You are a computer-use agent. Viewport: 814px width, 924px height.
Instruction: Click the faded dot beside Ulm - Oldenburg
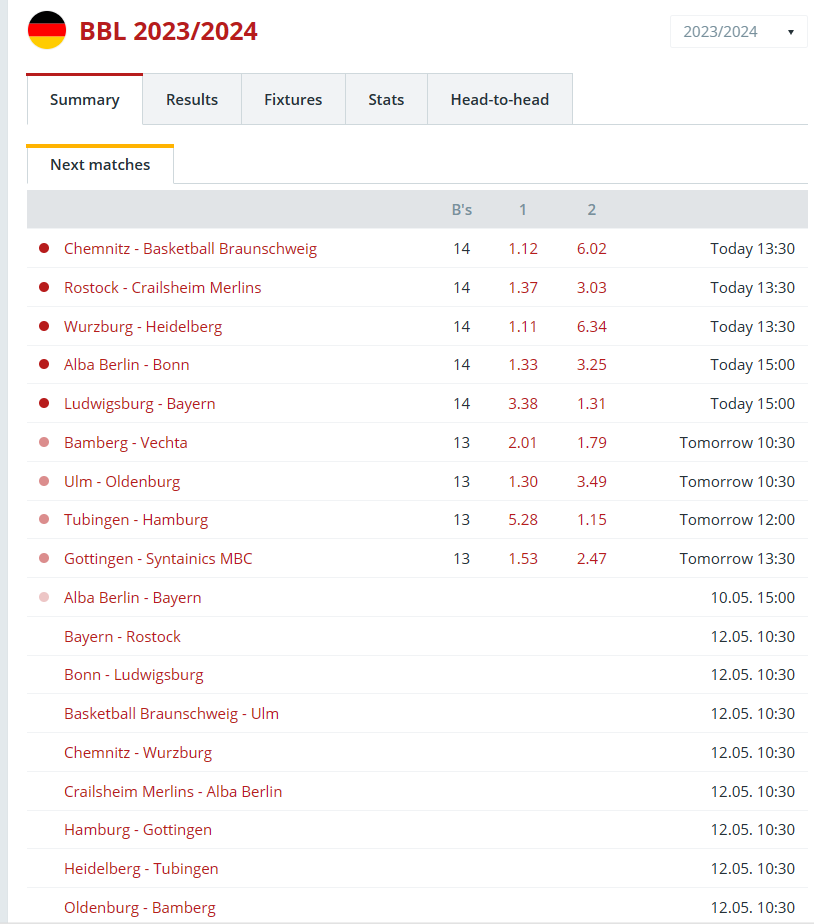pyautogui.click(x=44, y=481)
